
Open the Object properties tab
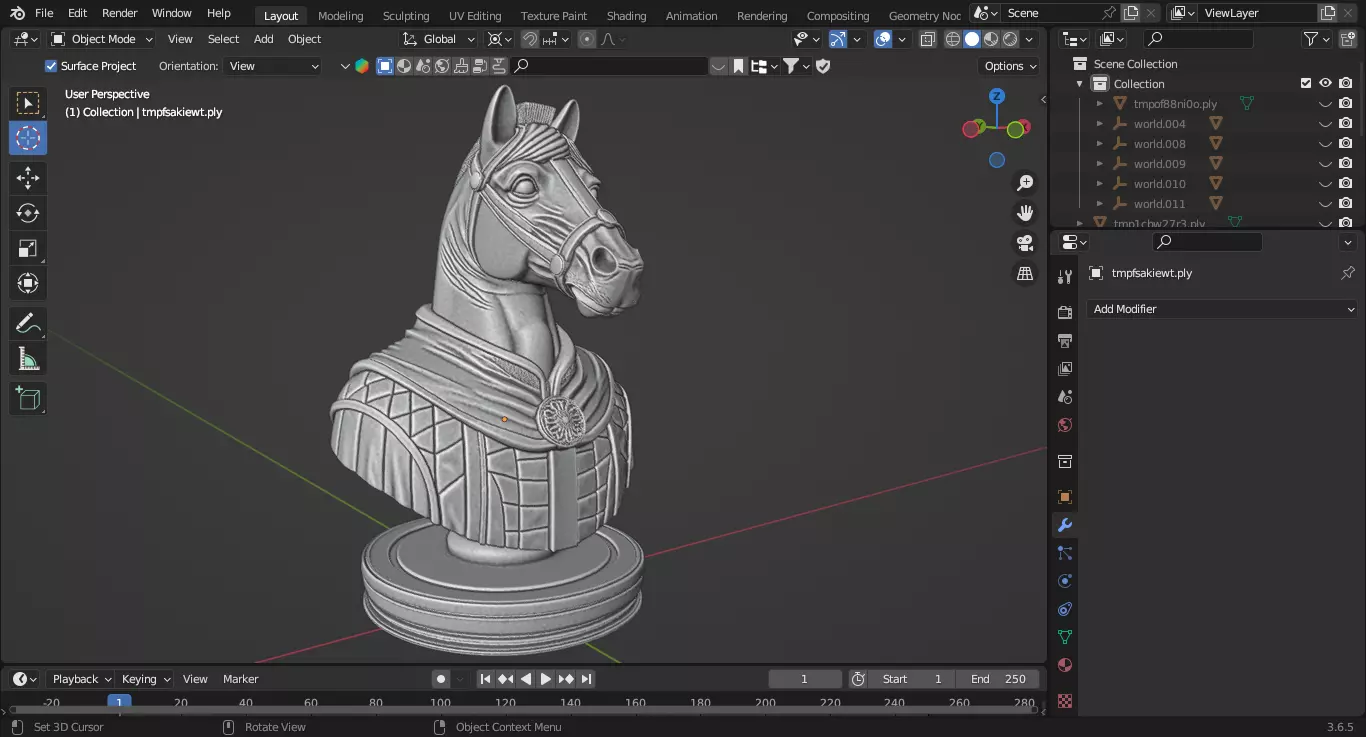(x=1065, y=497)
